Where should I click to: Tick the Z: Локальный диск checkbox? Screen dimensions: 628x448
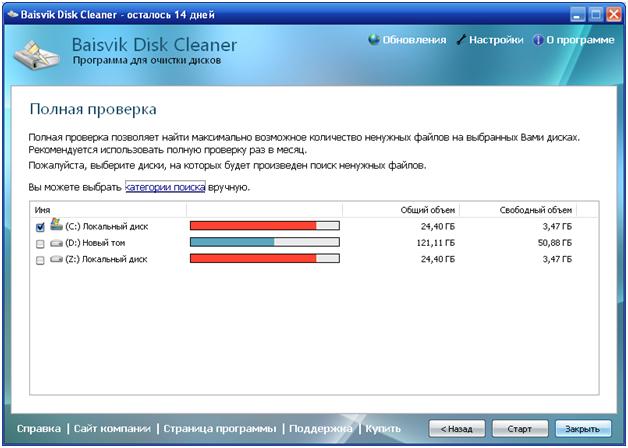[40, 260]
